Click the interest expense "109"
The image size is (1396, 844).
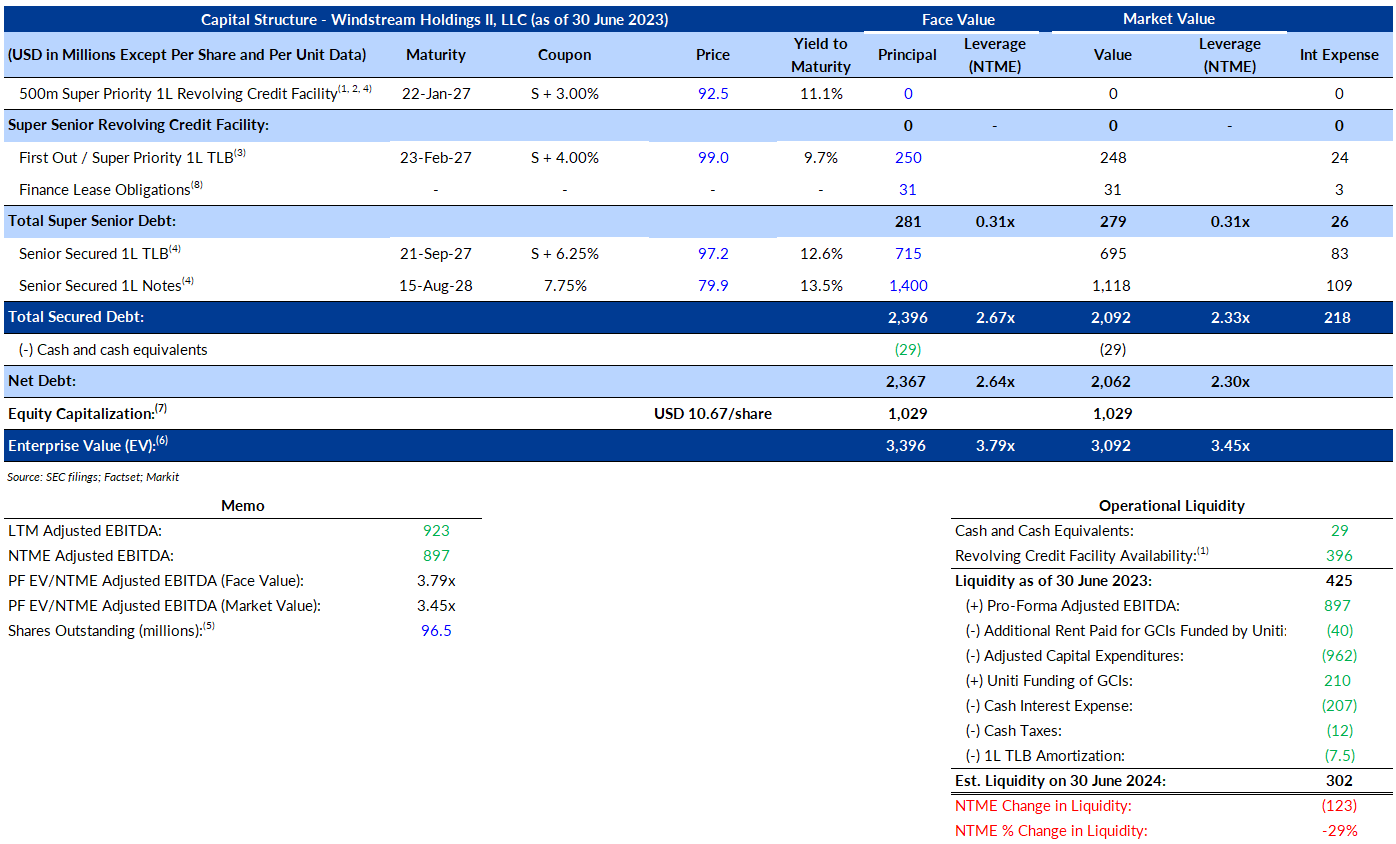pyautogui.click(x=1340, y=286)
